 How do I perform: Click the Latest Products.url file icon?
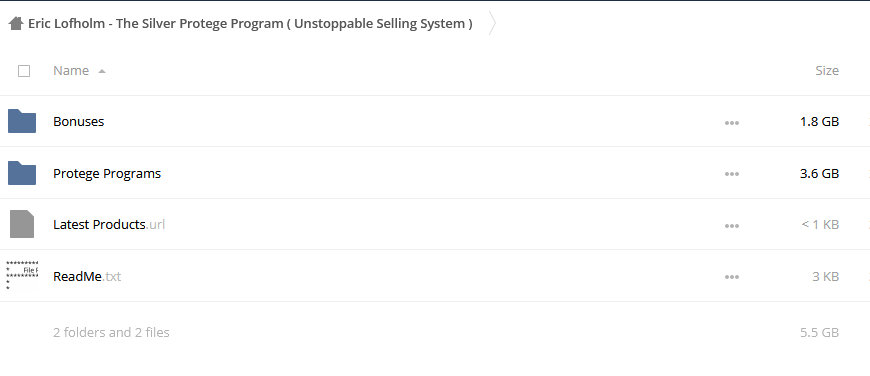[22, 224]
